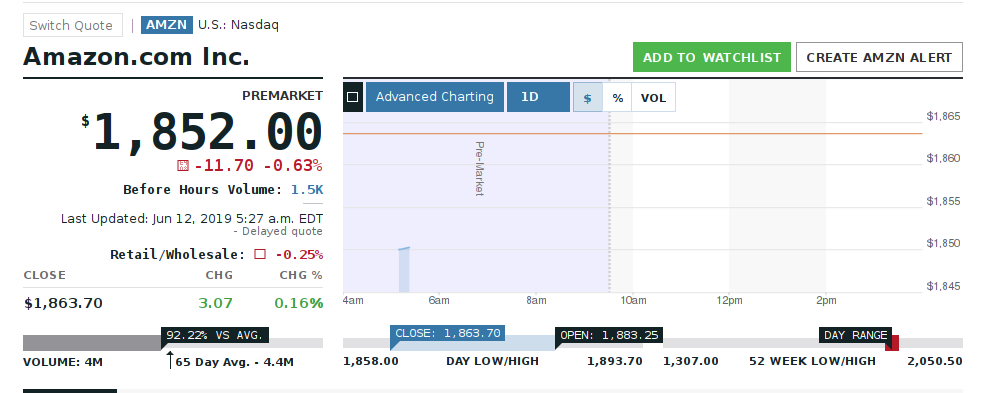
Task: Click the OPEN: 1,883.25 flag marker
Action: point(609,335)
